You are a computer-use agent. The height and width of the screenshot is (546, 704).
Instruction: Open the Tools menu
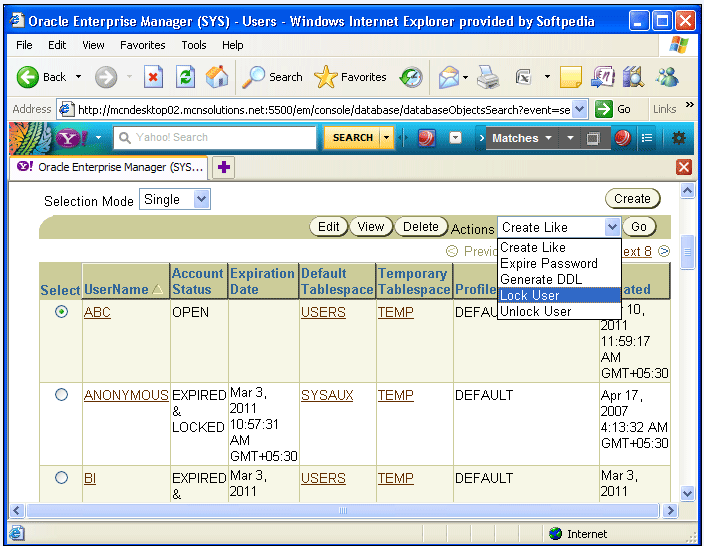tap(194, 45)
